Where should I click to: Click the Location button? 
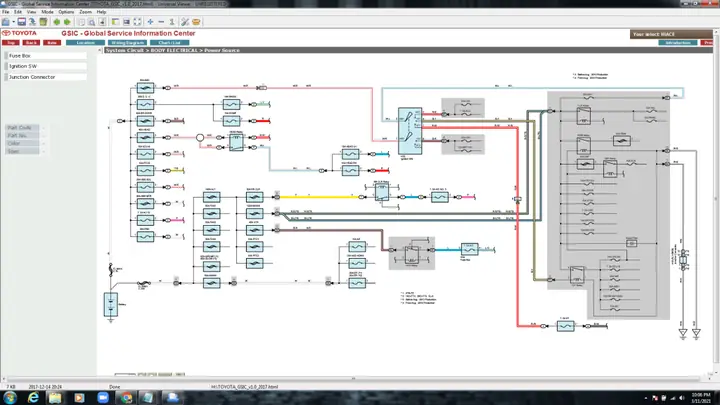click(x=85, y=43)
